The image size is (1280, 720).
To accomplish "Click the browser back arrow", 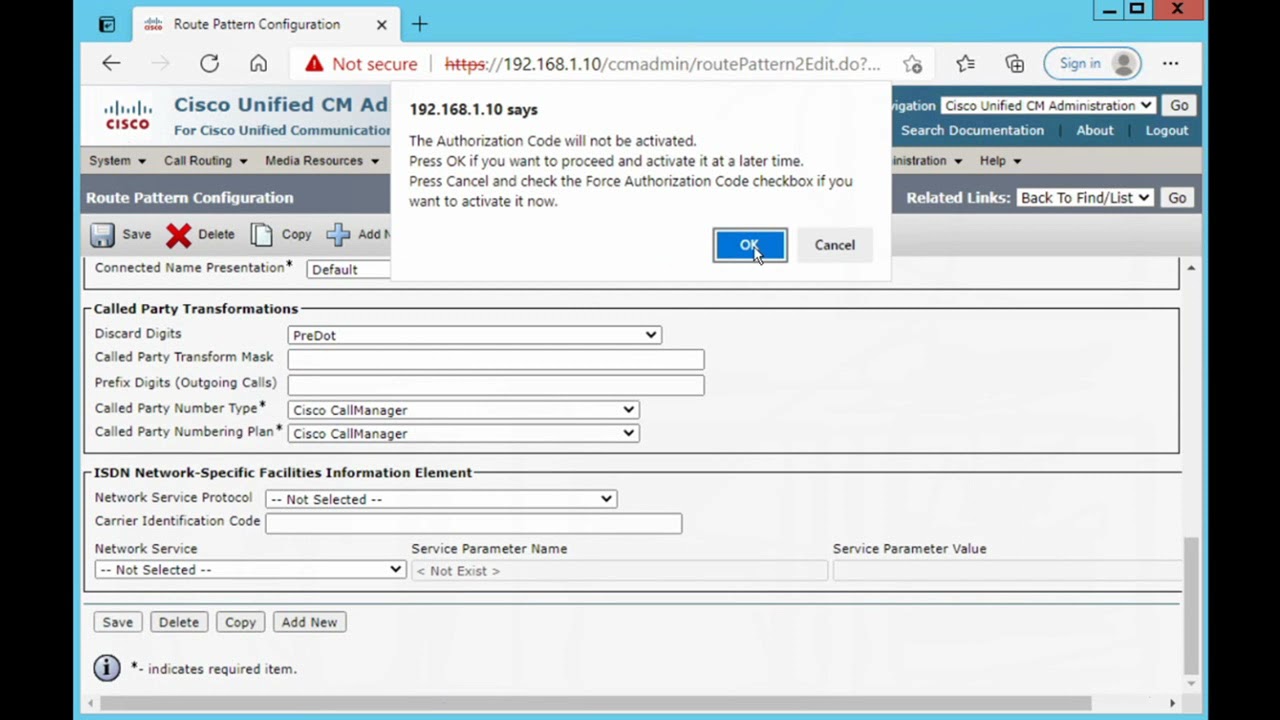I will pyautogui.click(x=111, y=63).
